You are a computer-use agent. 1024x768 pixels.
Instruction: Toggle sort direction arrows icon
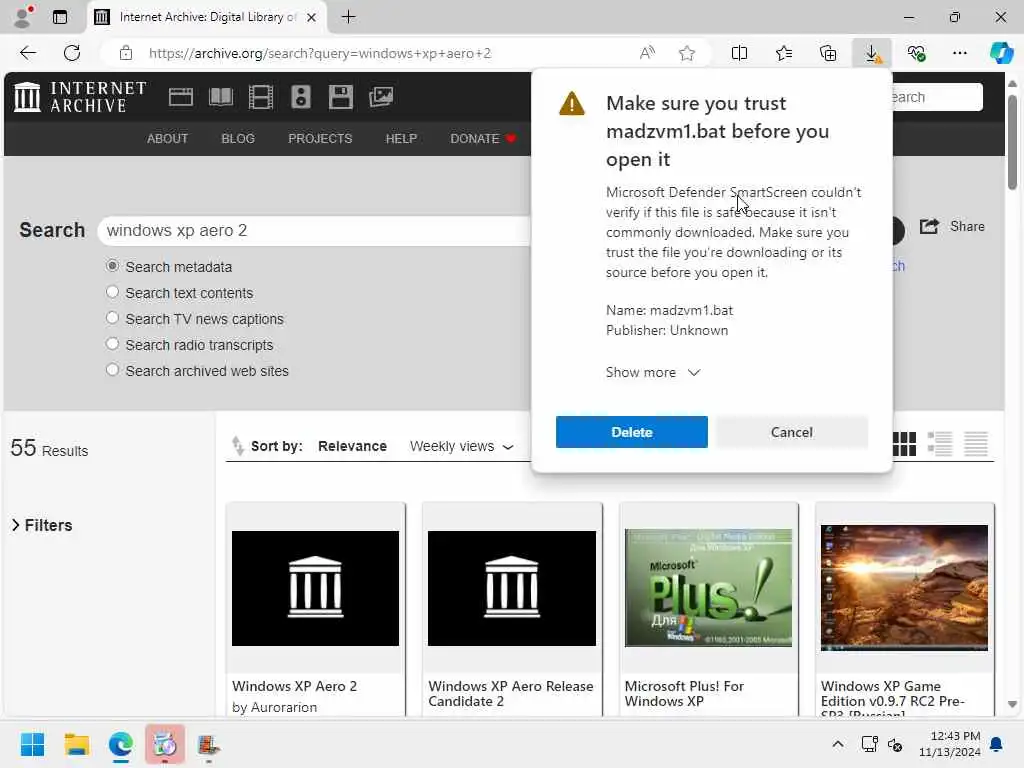[x=237, y=446]
